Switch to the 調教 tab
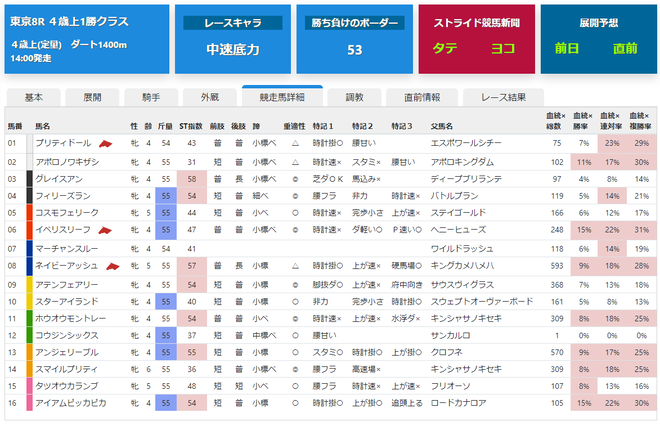This screenshot has width=660, height=426. click(x=354, y=97)
